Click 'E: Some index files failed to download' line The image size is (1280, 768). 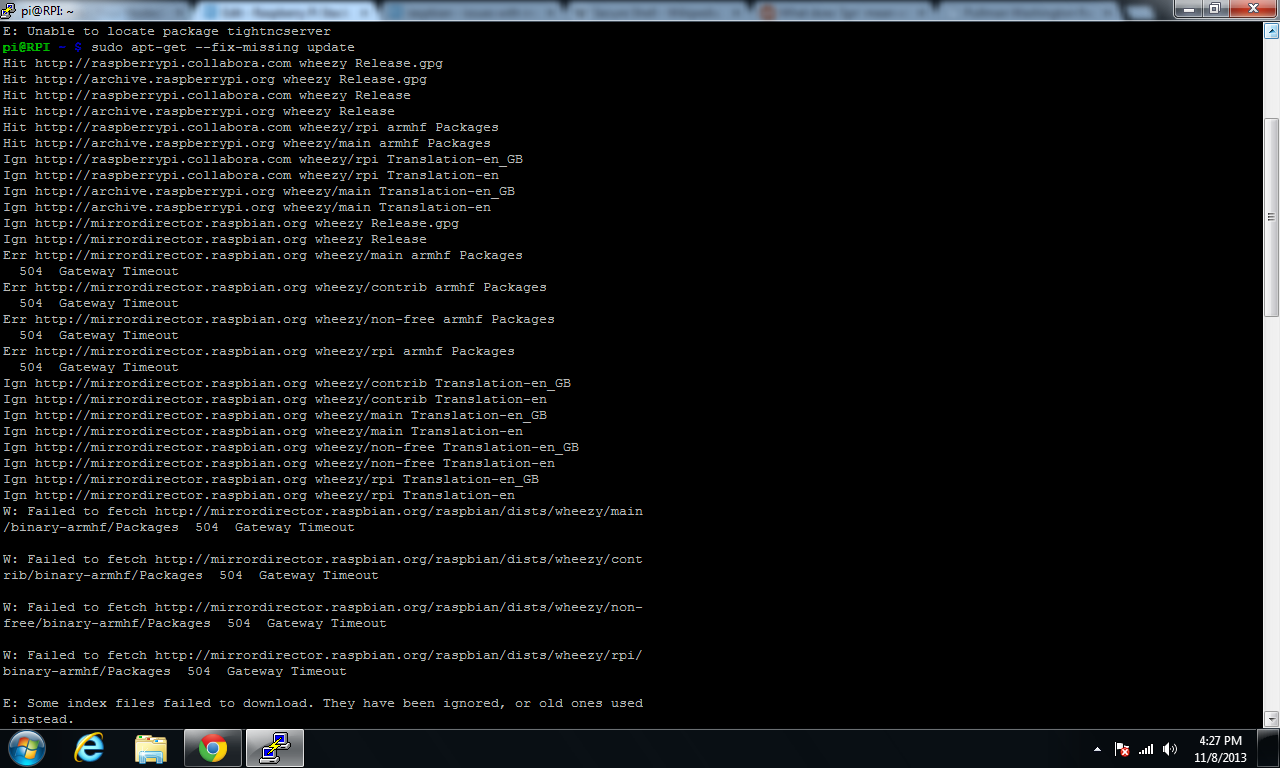[323, 703]
